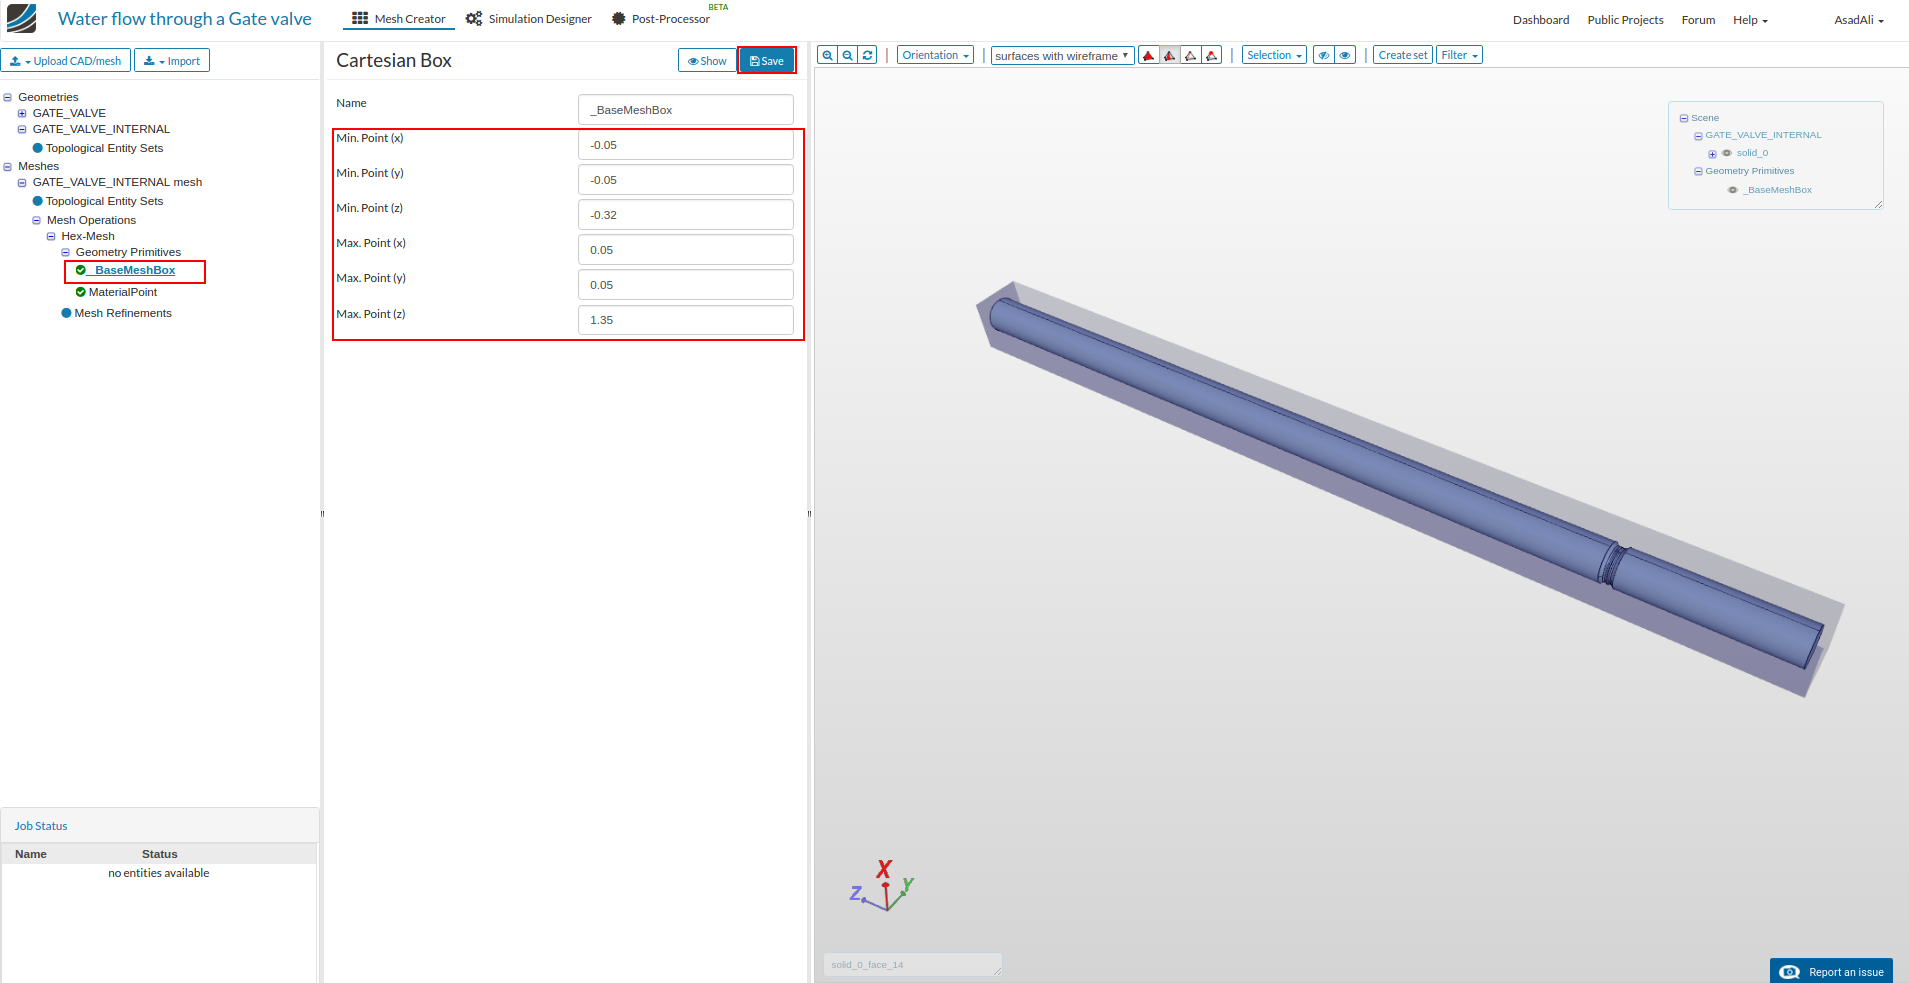Collapse the Scene node in viewer tree

tap(1684, 119)
